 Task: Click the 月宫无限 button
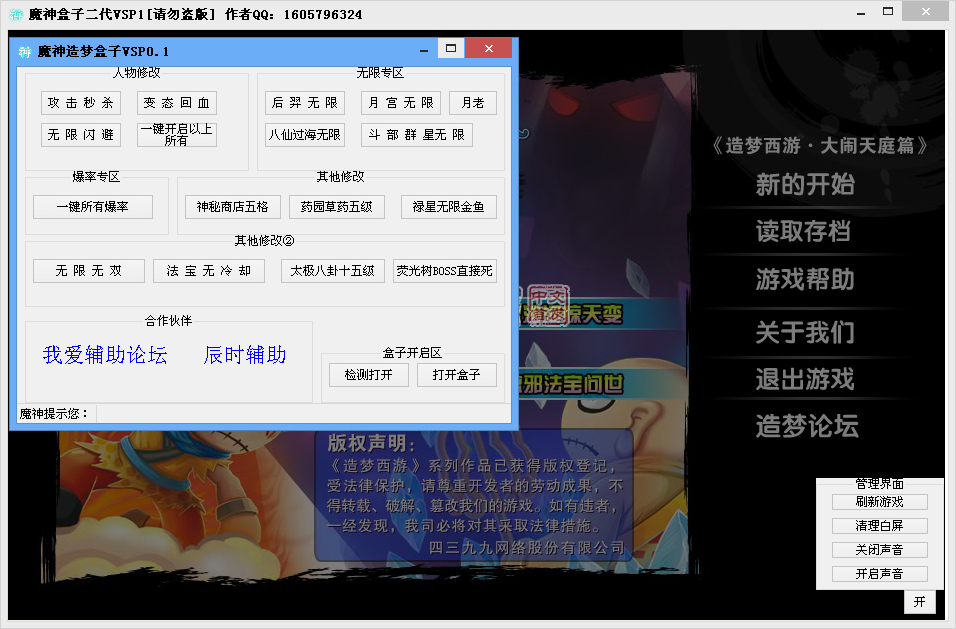401,103
